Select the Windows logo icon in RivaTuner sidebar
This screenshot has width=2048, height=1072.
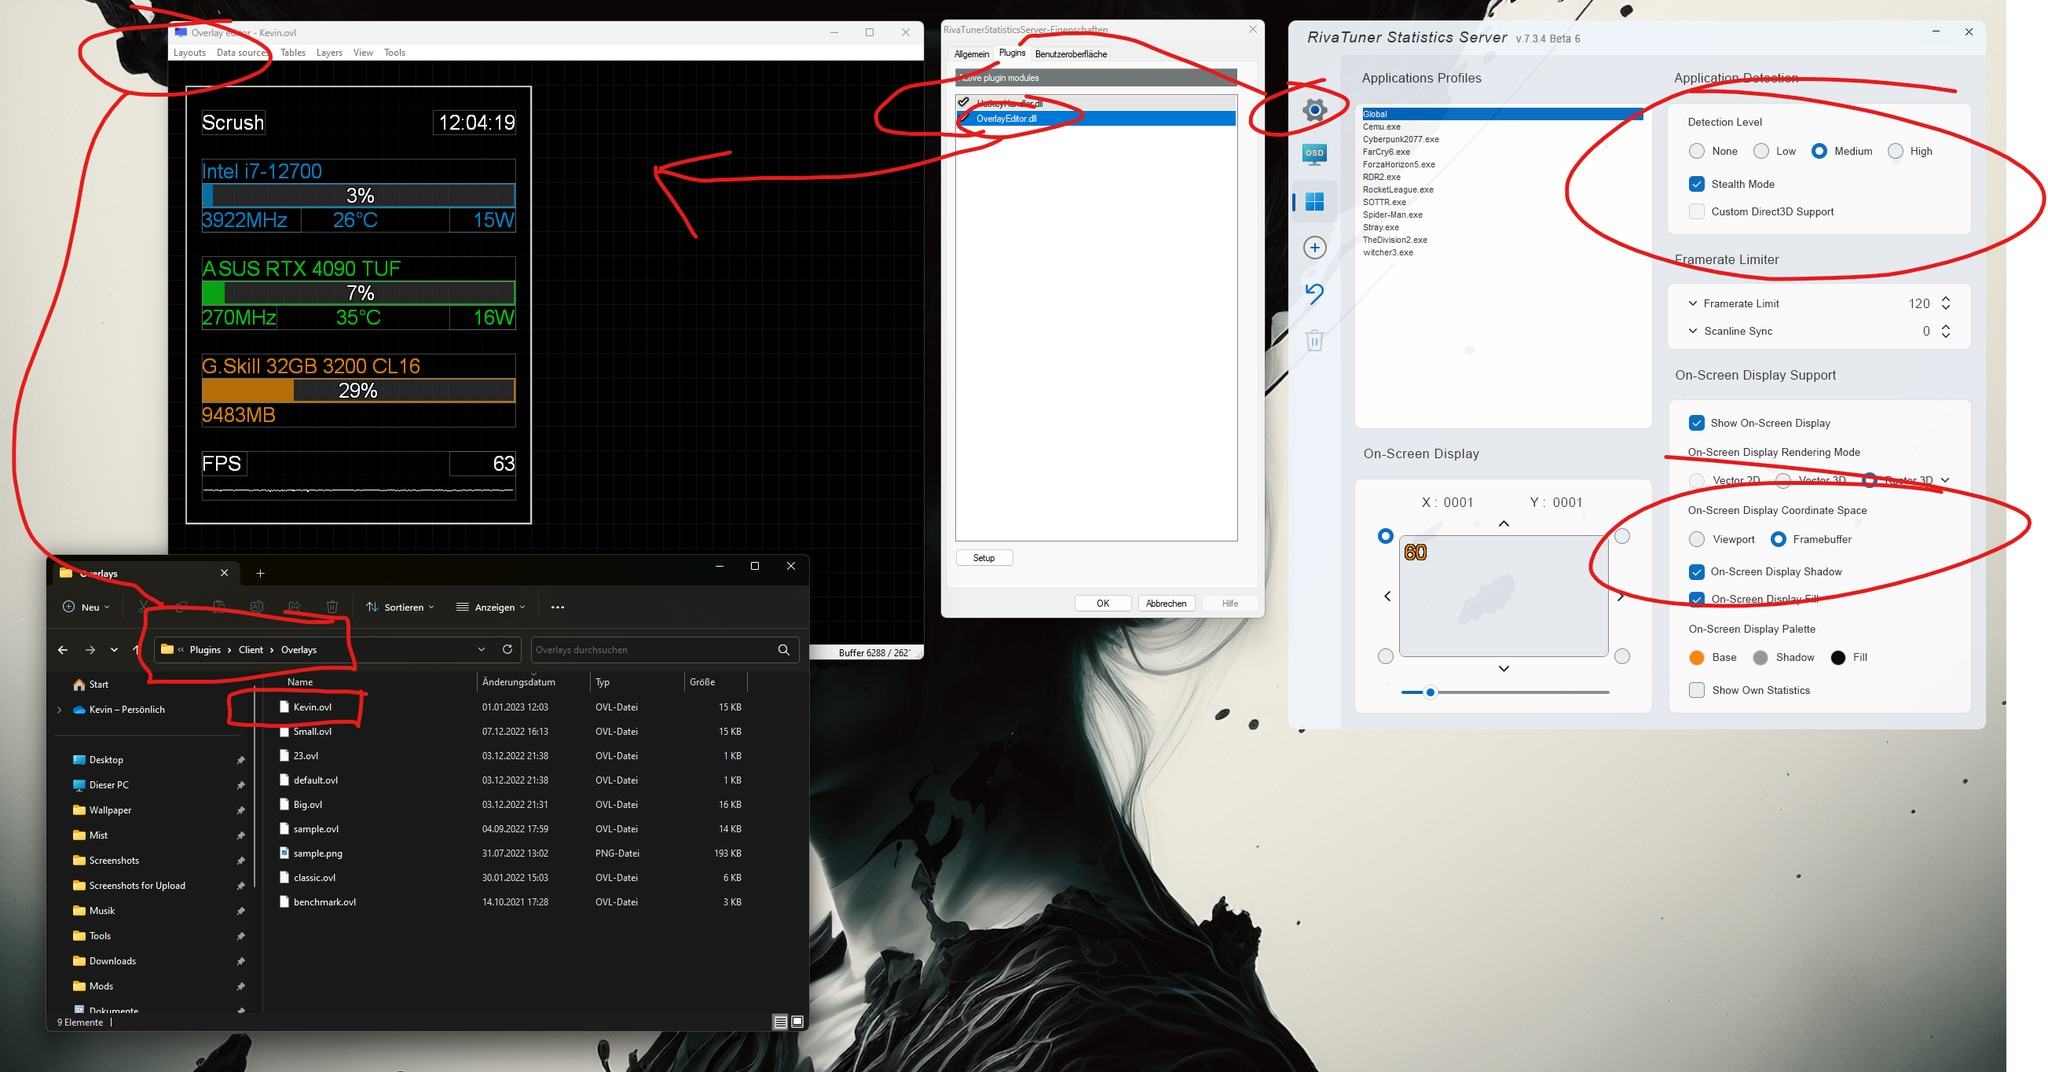coord(1314,202)
